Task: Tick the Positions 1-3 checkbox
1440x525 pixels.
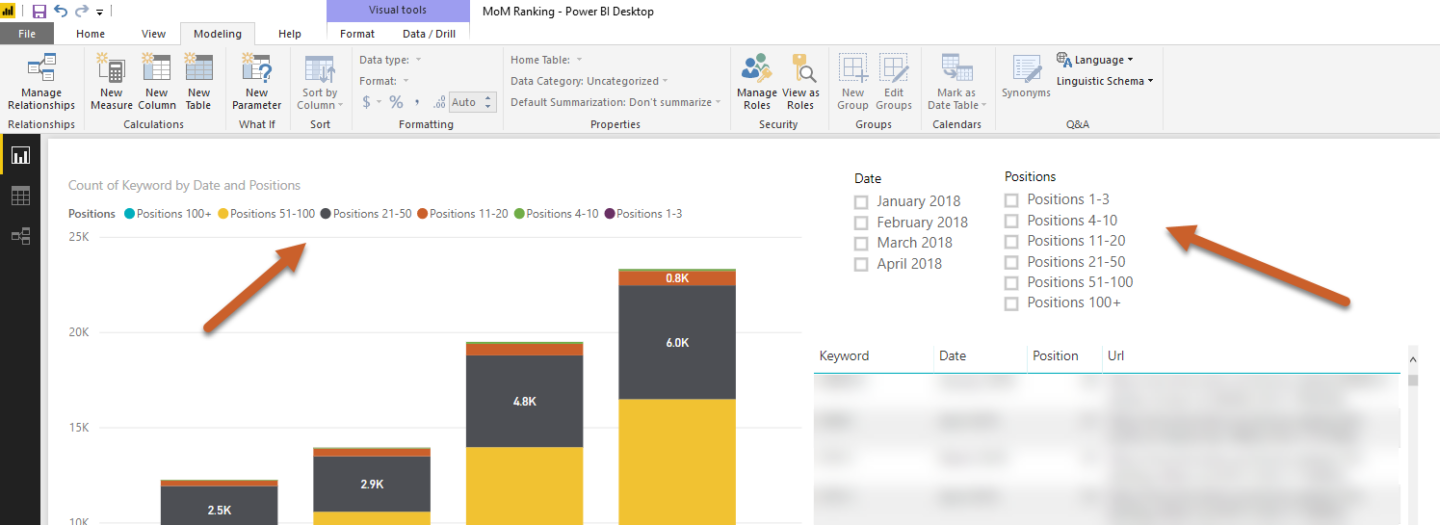Action: (x=1011, y=200)
